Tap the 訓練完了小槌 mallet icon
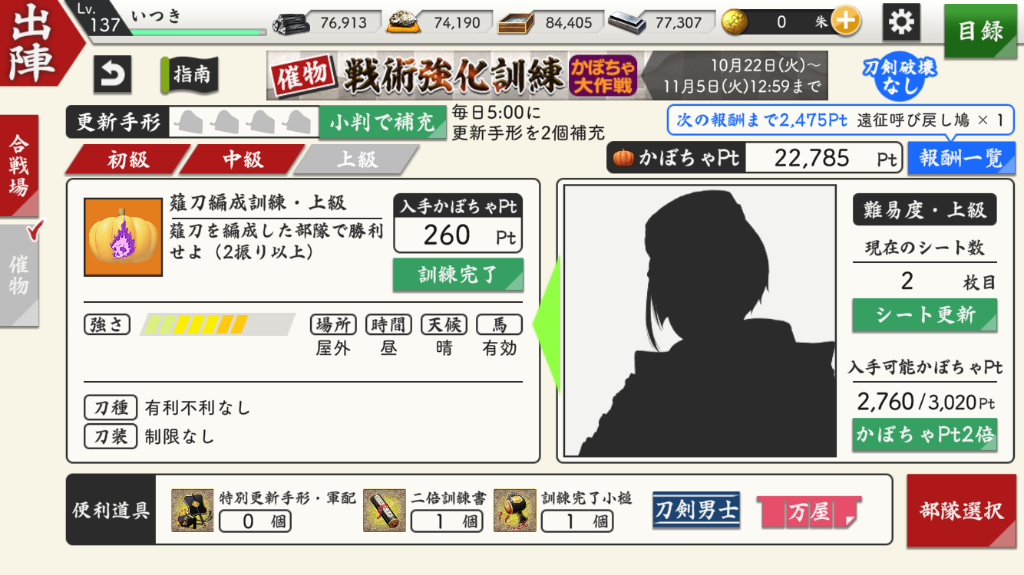This screenshot has width=1024, height=575. 515,510
